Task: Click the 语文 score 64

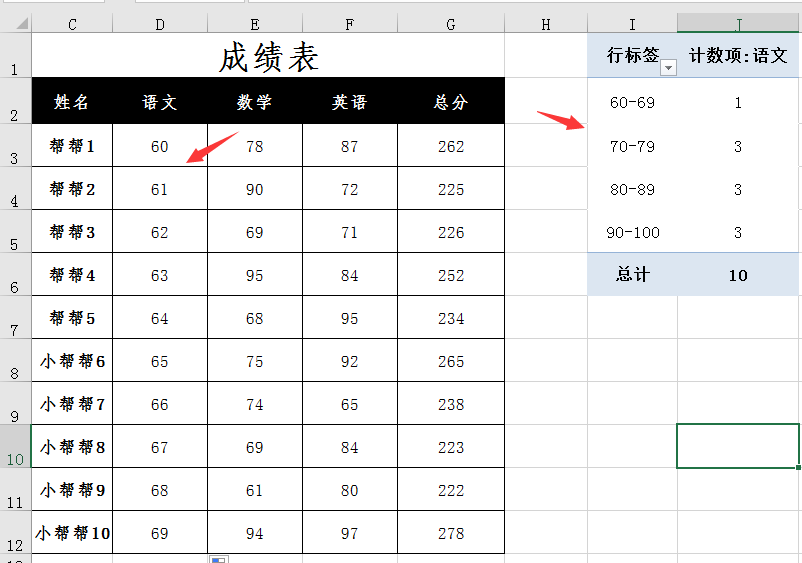Action: (160, 318)
